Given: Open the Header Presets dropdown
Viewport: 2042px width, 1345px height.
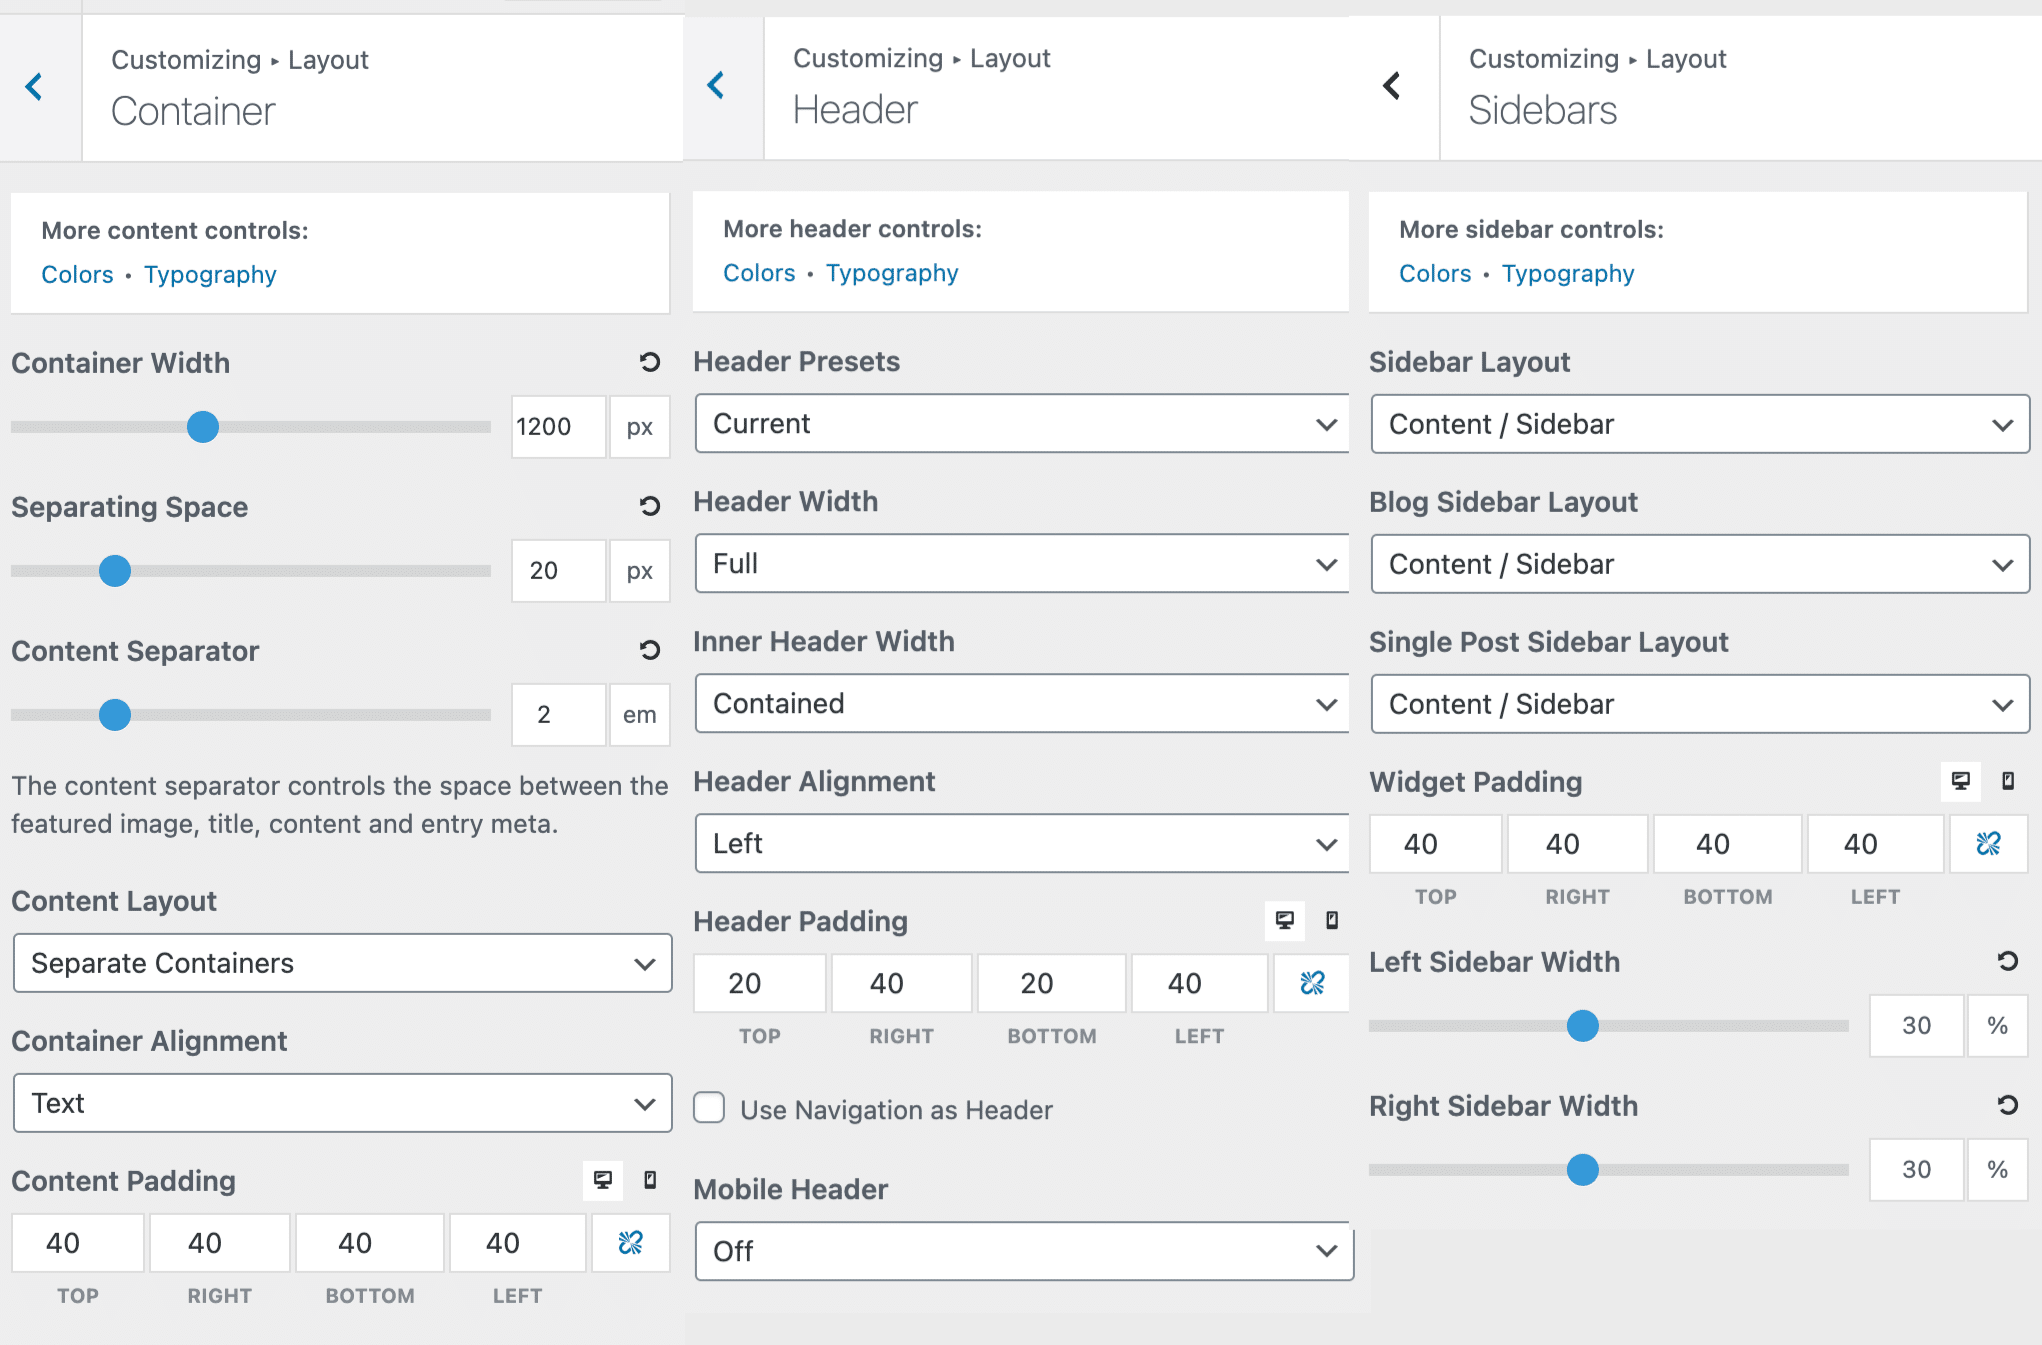Looking at the screenshot, I should tap(1021, 424).
